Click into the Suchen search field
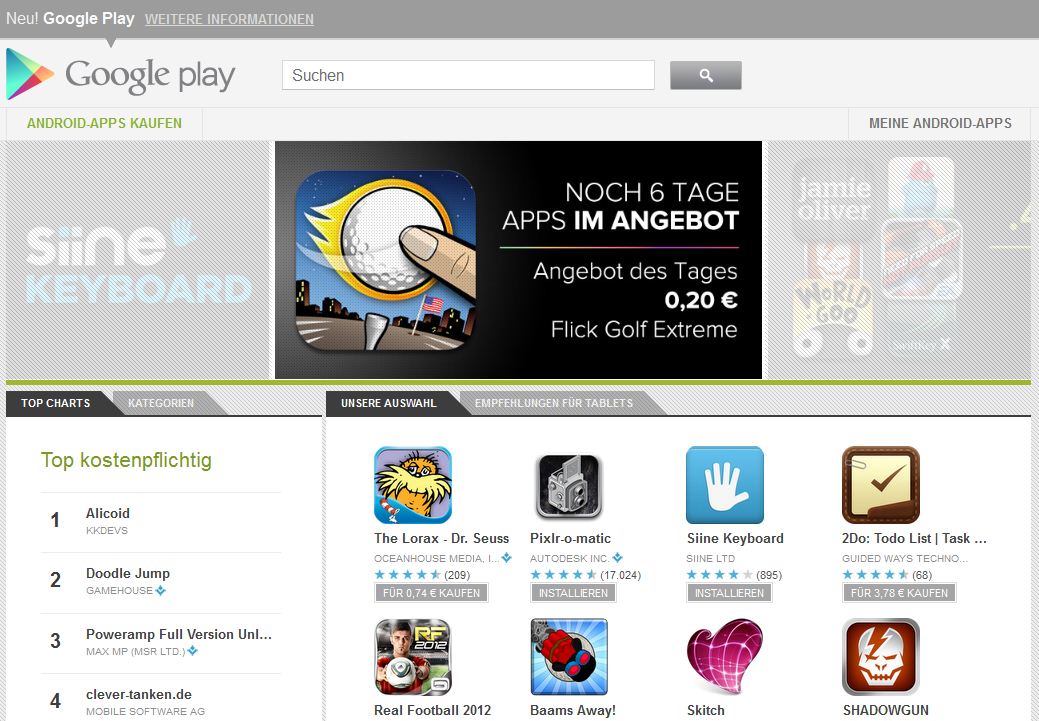Image resolution: width=1039 pixels, height=721 pixels. click(468, 76)
